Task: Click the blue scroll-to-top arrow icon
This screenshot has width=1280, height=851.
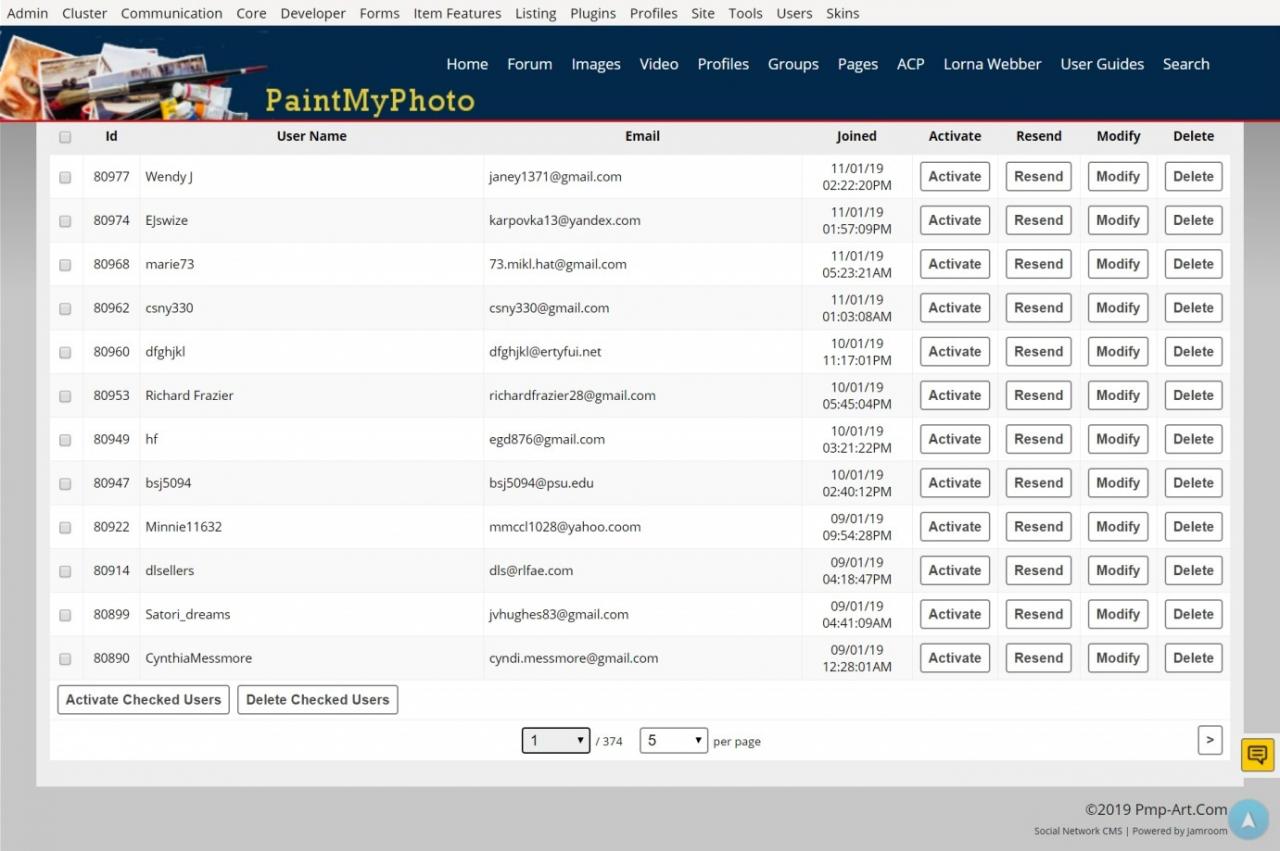Action: click(x=1247, y=819)
